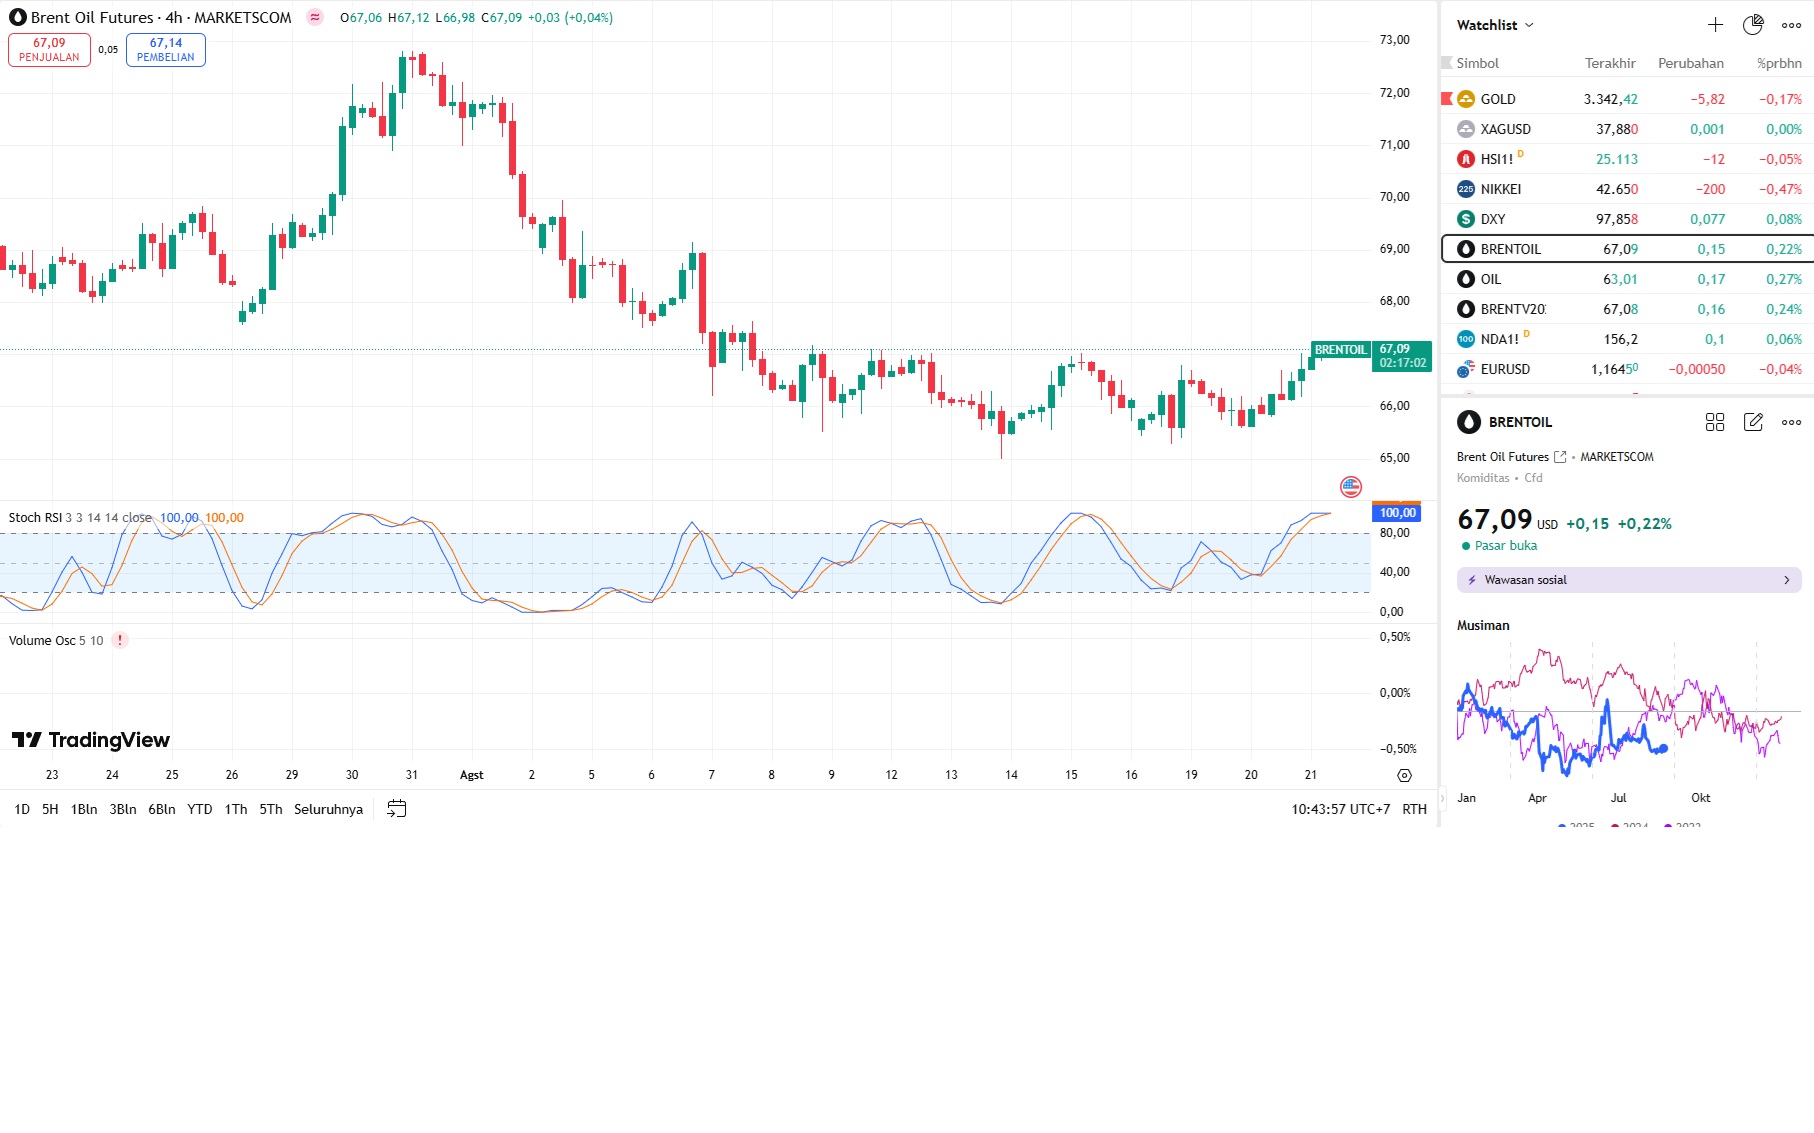Screen dimensions: 1814x1133
Task: Collapse the right sidebar with the edge arrow
Action: (x=1442, y=799)
